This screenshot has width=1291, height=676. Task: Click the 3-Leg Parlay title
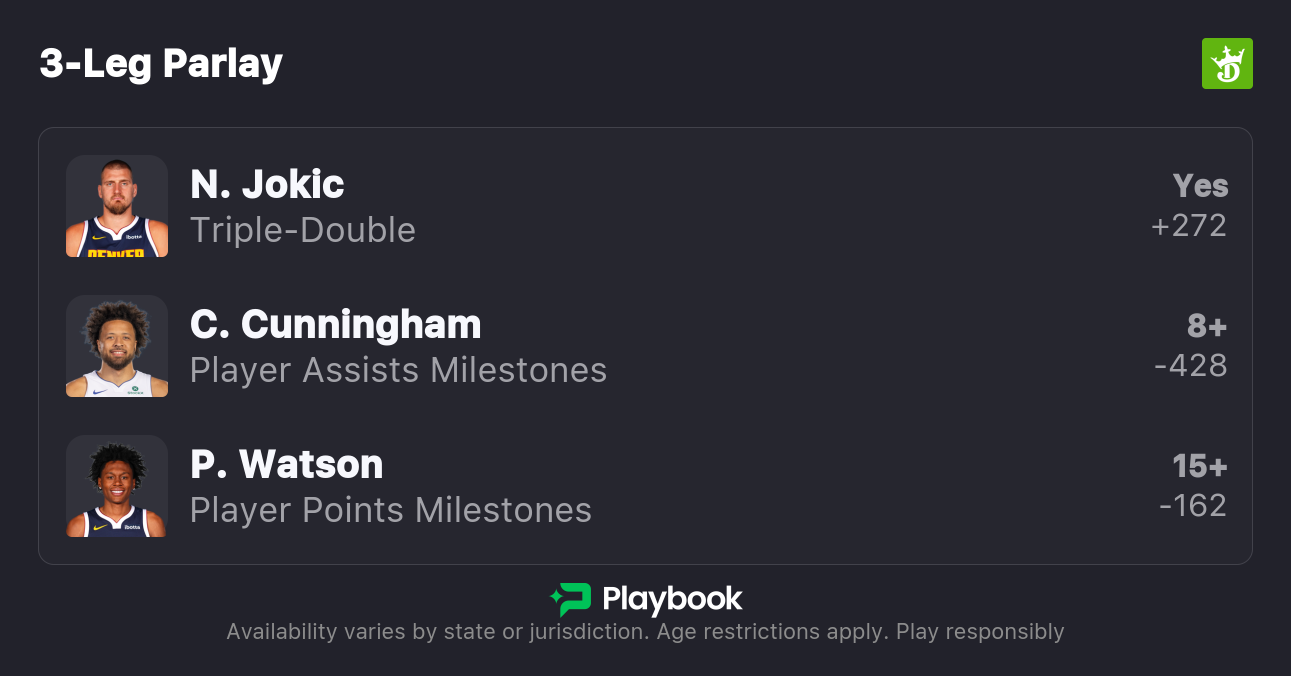tap(161, 64)
